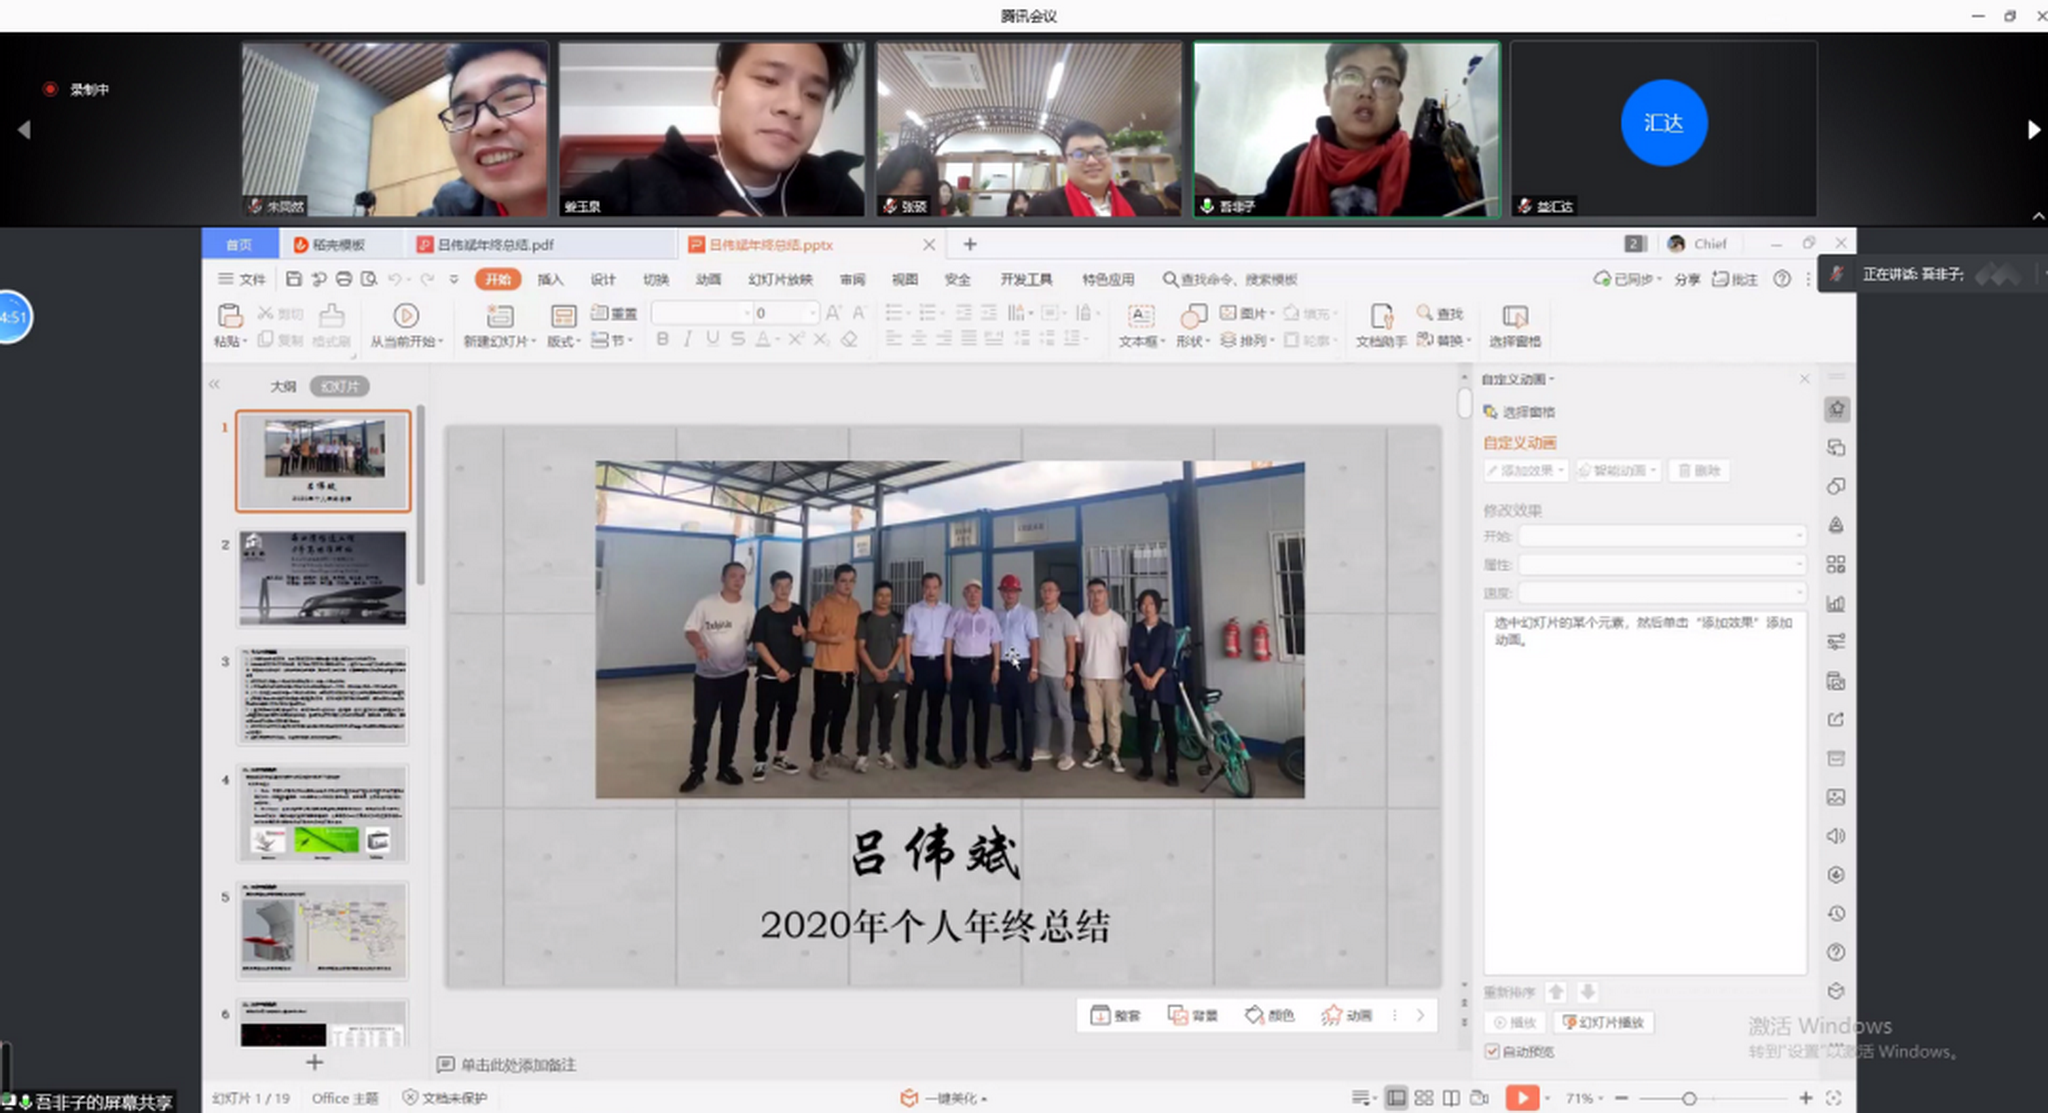Screen dimensions: 2048x1113
Task: Toggle Superscript formatting in ribbon
Action: coord(796,340)
